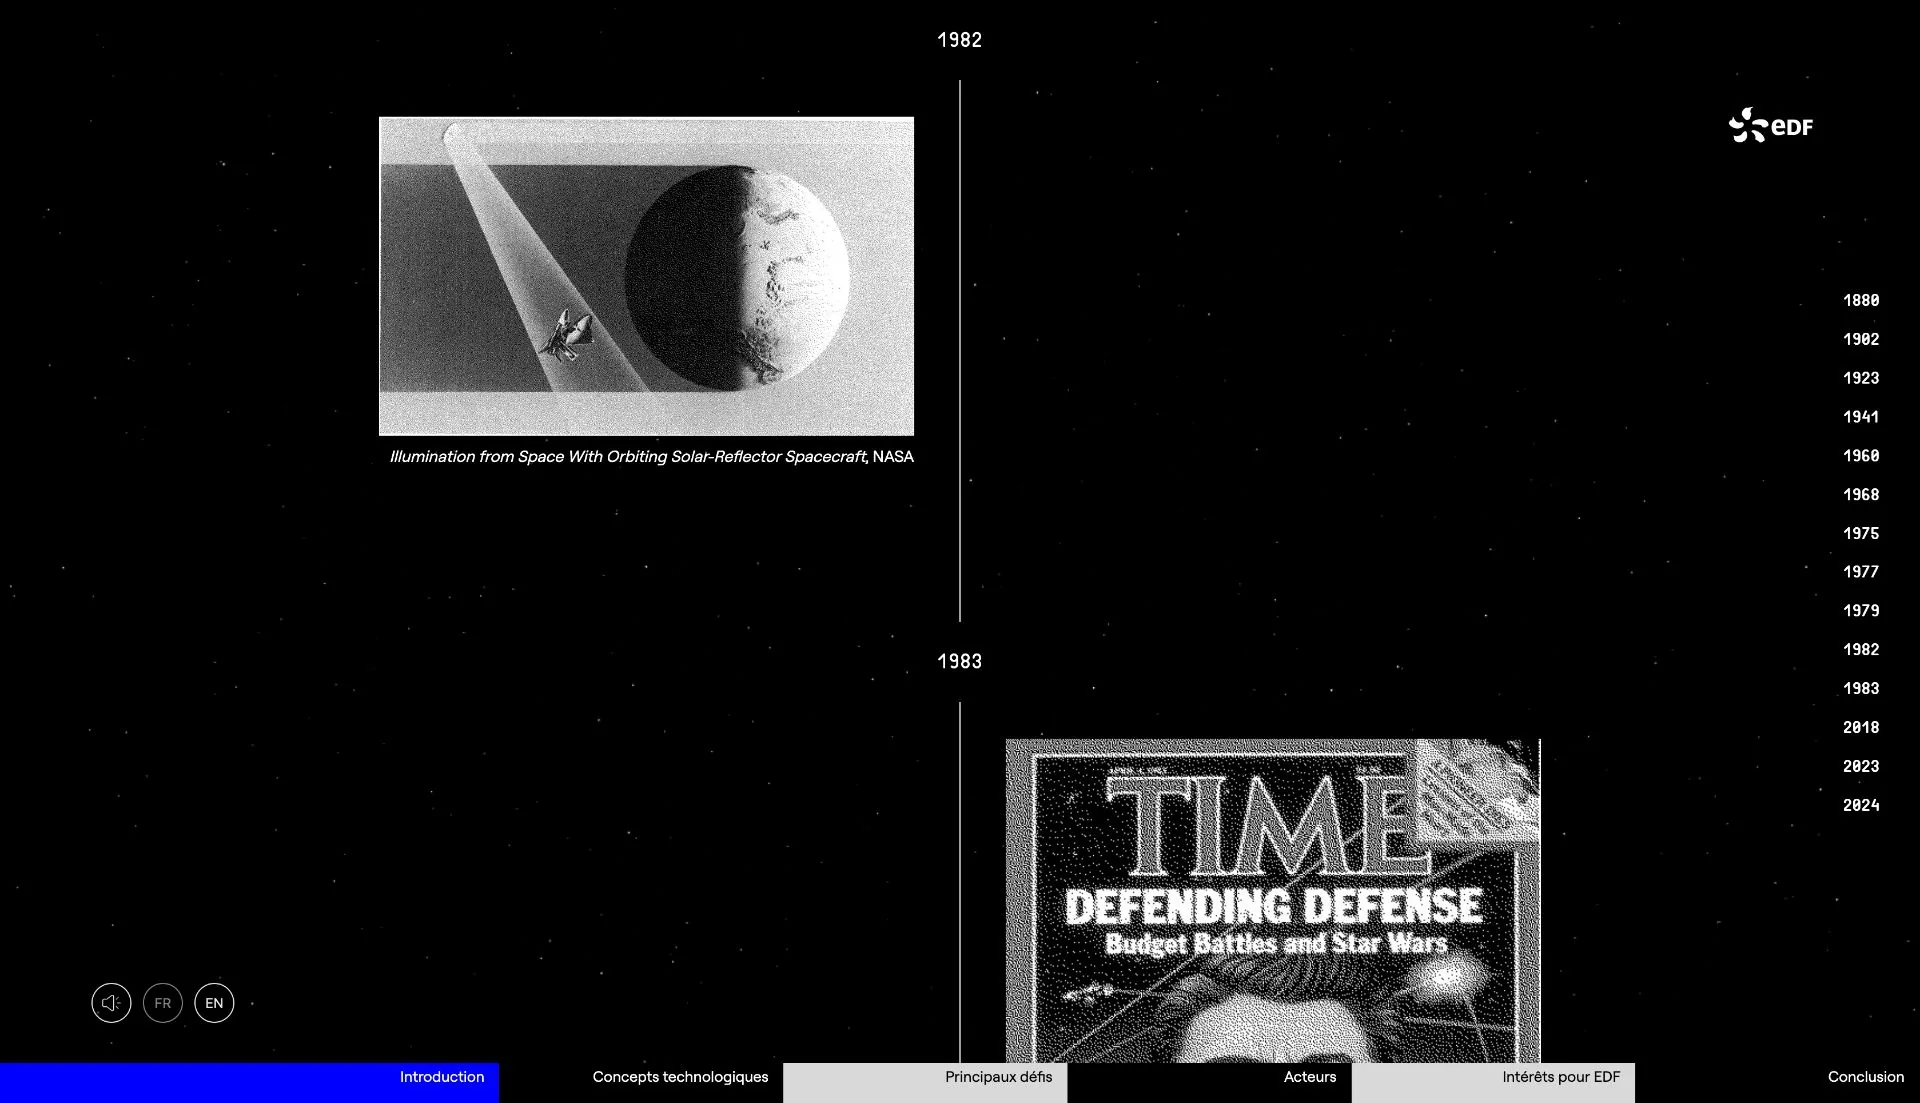1920x1103 pixels.
Task: Select the 1979 timeline entry
Action: click(x=1861, y=611)
